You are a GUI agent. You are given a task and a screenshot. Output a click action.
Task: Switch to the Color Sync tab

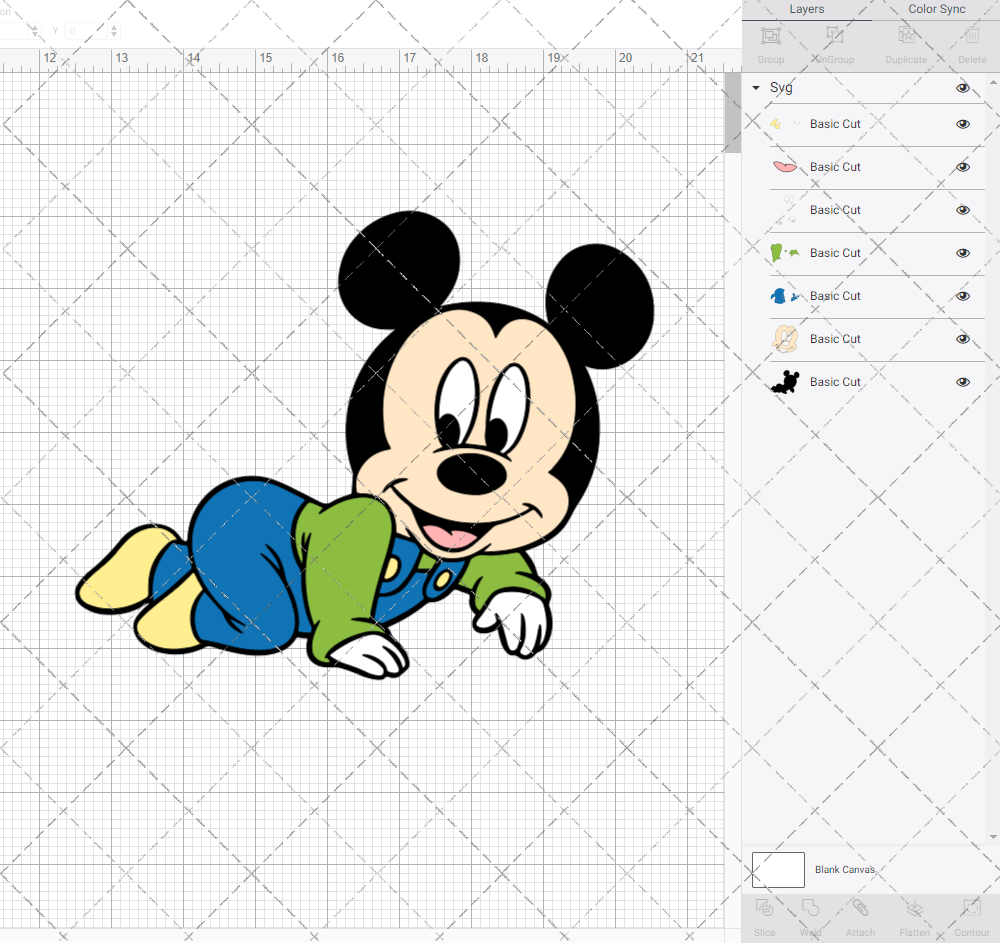tap(936, 10)
